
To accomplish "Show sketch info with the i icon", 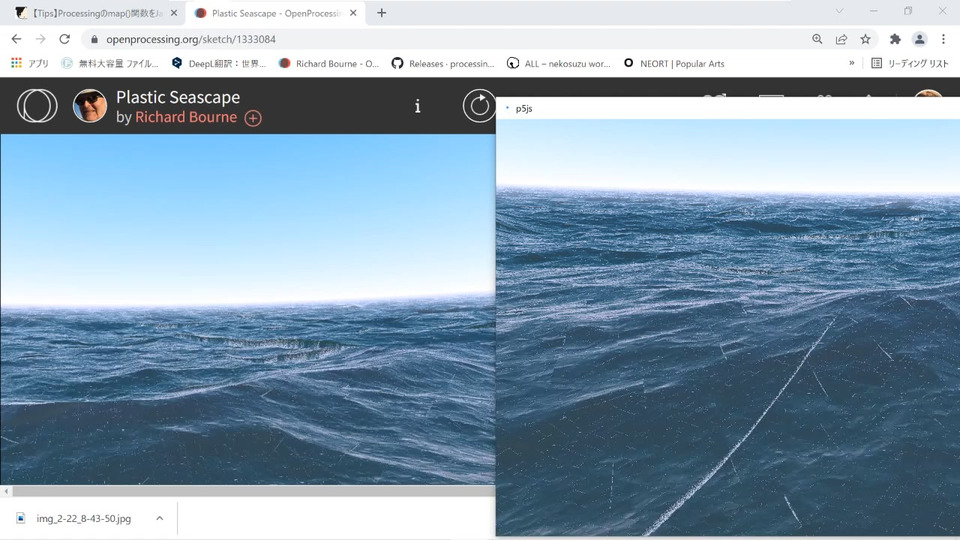I will (418, 107).
